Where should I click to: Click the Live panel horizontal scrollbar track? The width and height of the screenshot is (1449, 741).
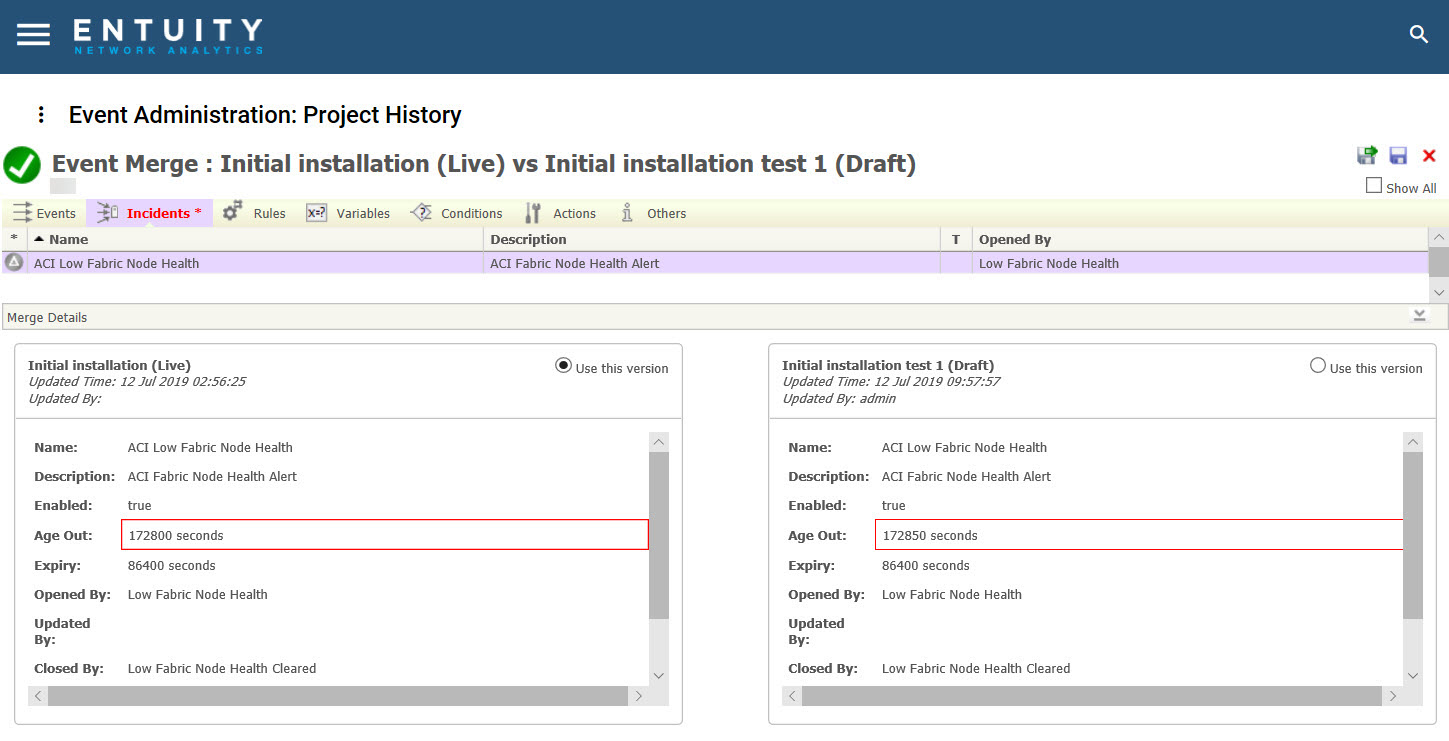(338, 696)
